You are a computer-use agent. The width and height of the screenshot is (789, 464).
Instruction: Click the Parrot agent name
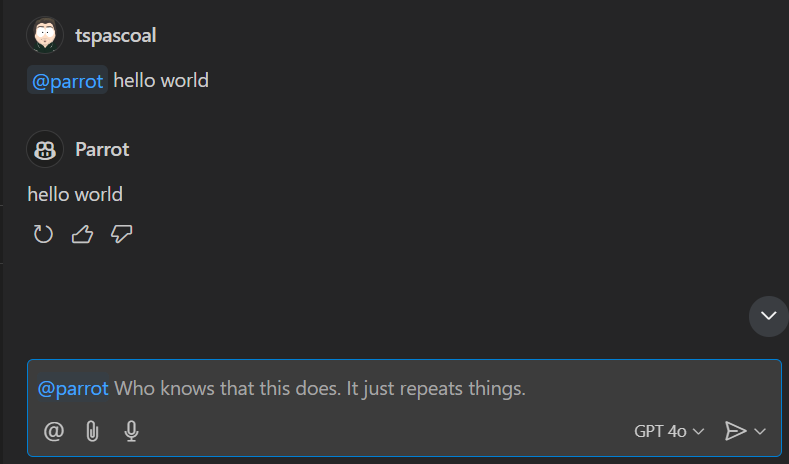click(x=102, y=150)
